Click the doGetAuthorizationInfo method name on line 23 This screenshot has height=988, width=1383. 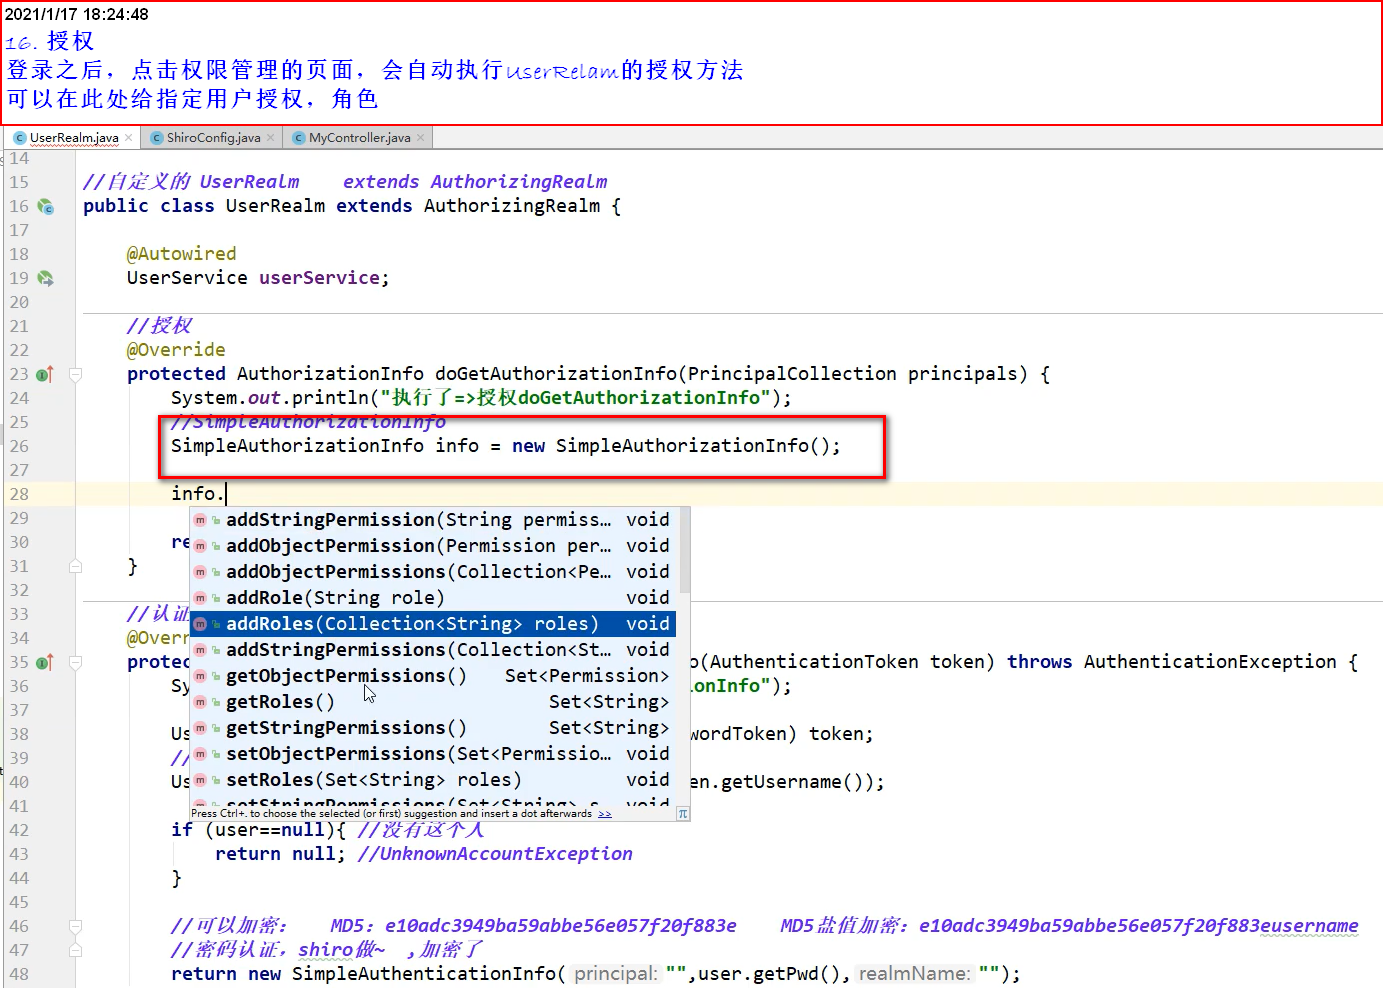click(x=556, y=374)
